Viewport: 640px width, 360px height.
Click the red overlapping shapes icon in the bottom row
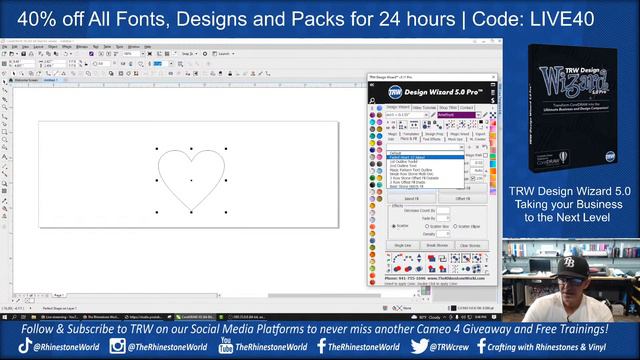click(431, 258)
